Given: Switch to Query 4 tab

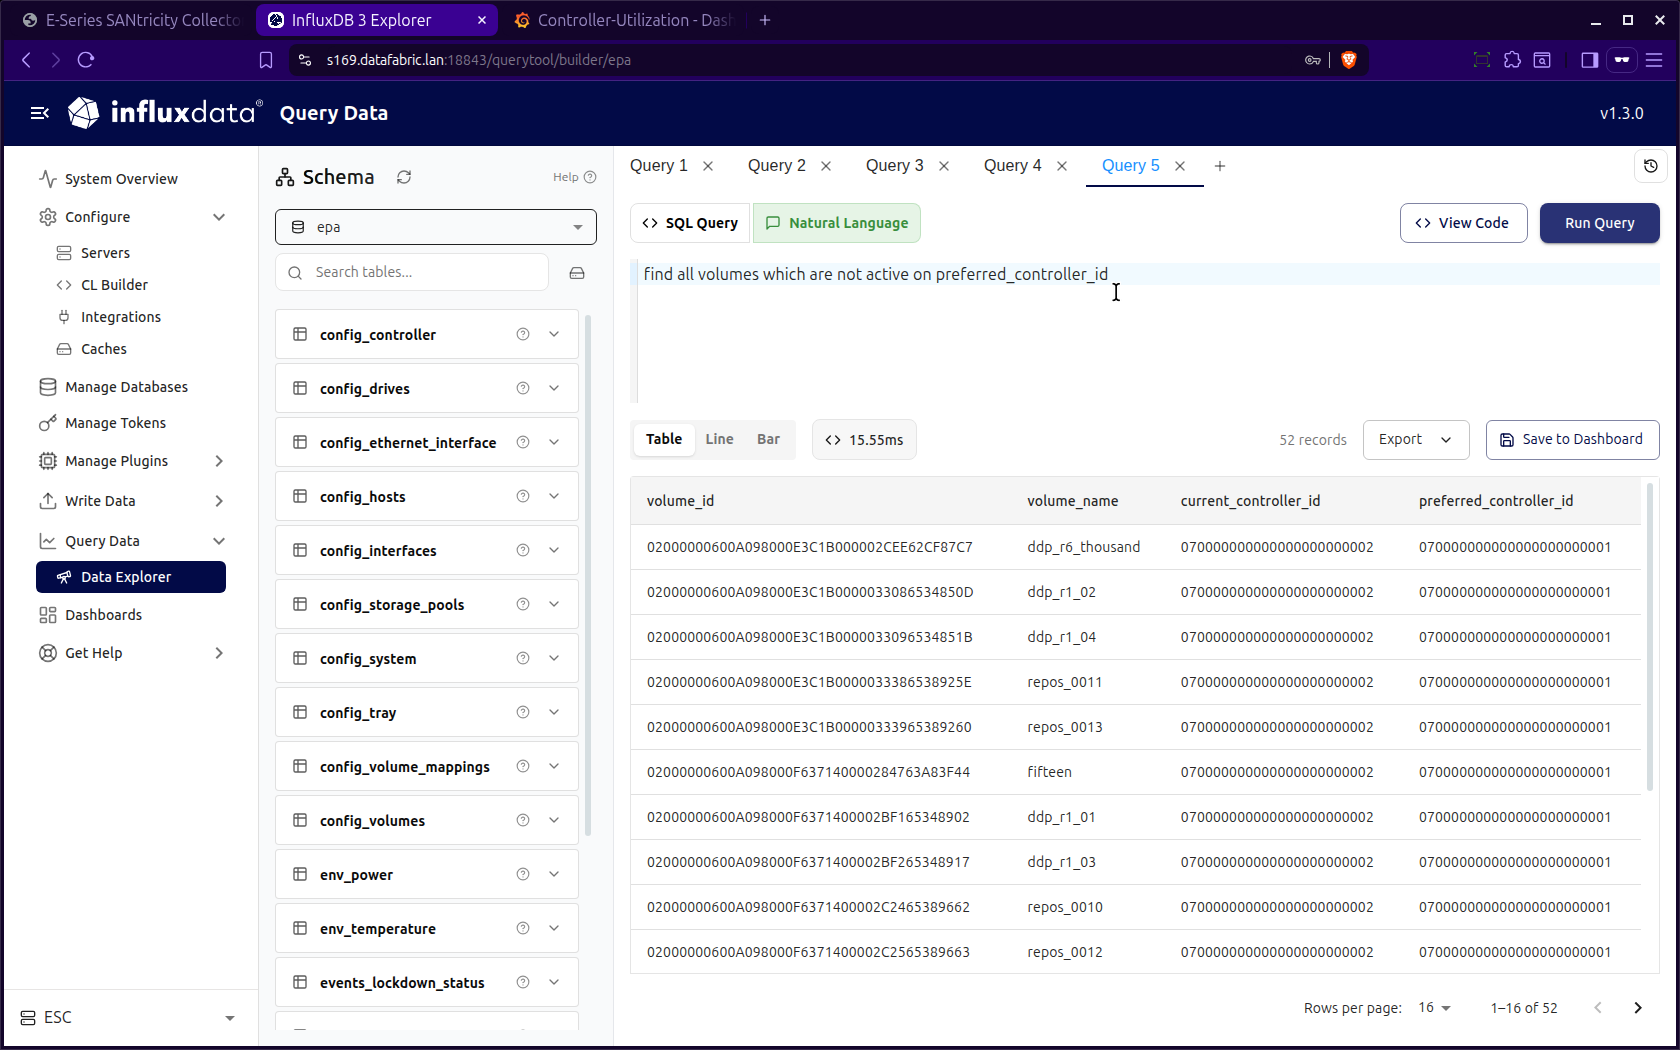Looking at the screenshot, I should tap(1012, 166).
